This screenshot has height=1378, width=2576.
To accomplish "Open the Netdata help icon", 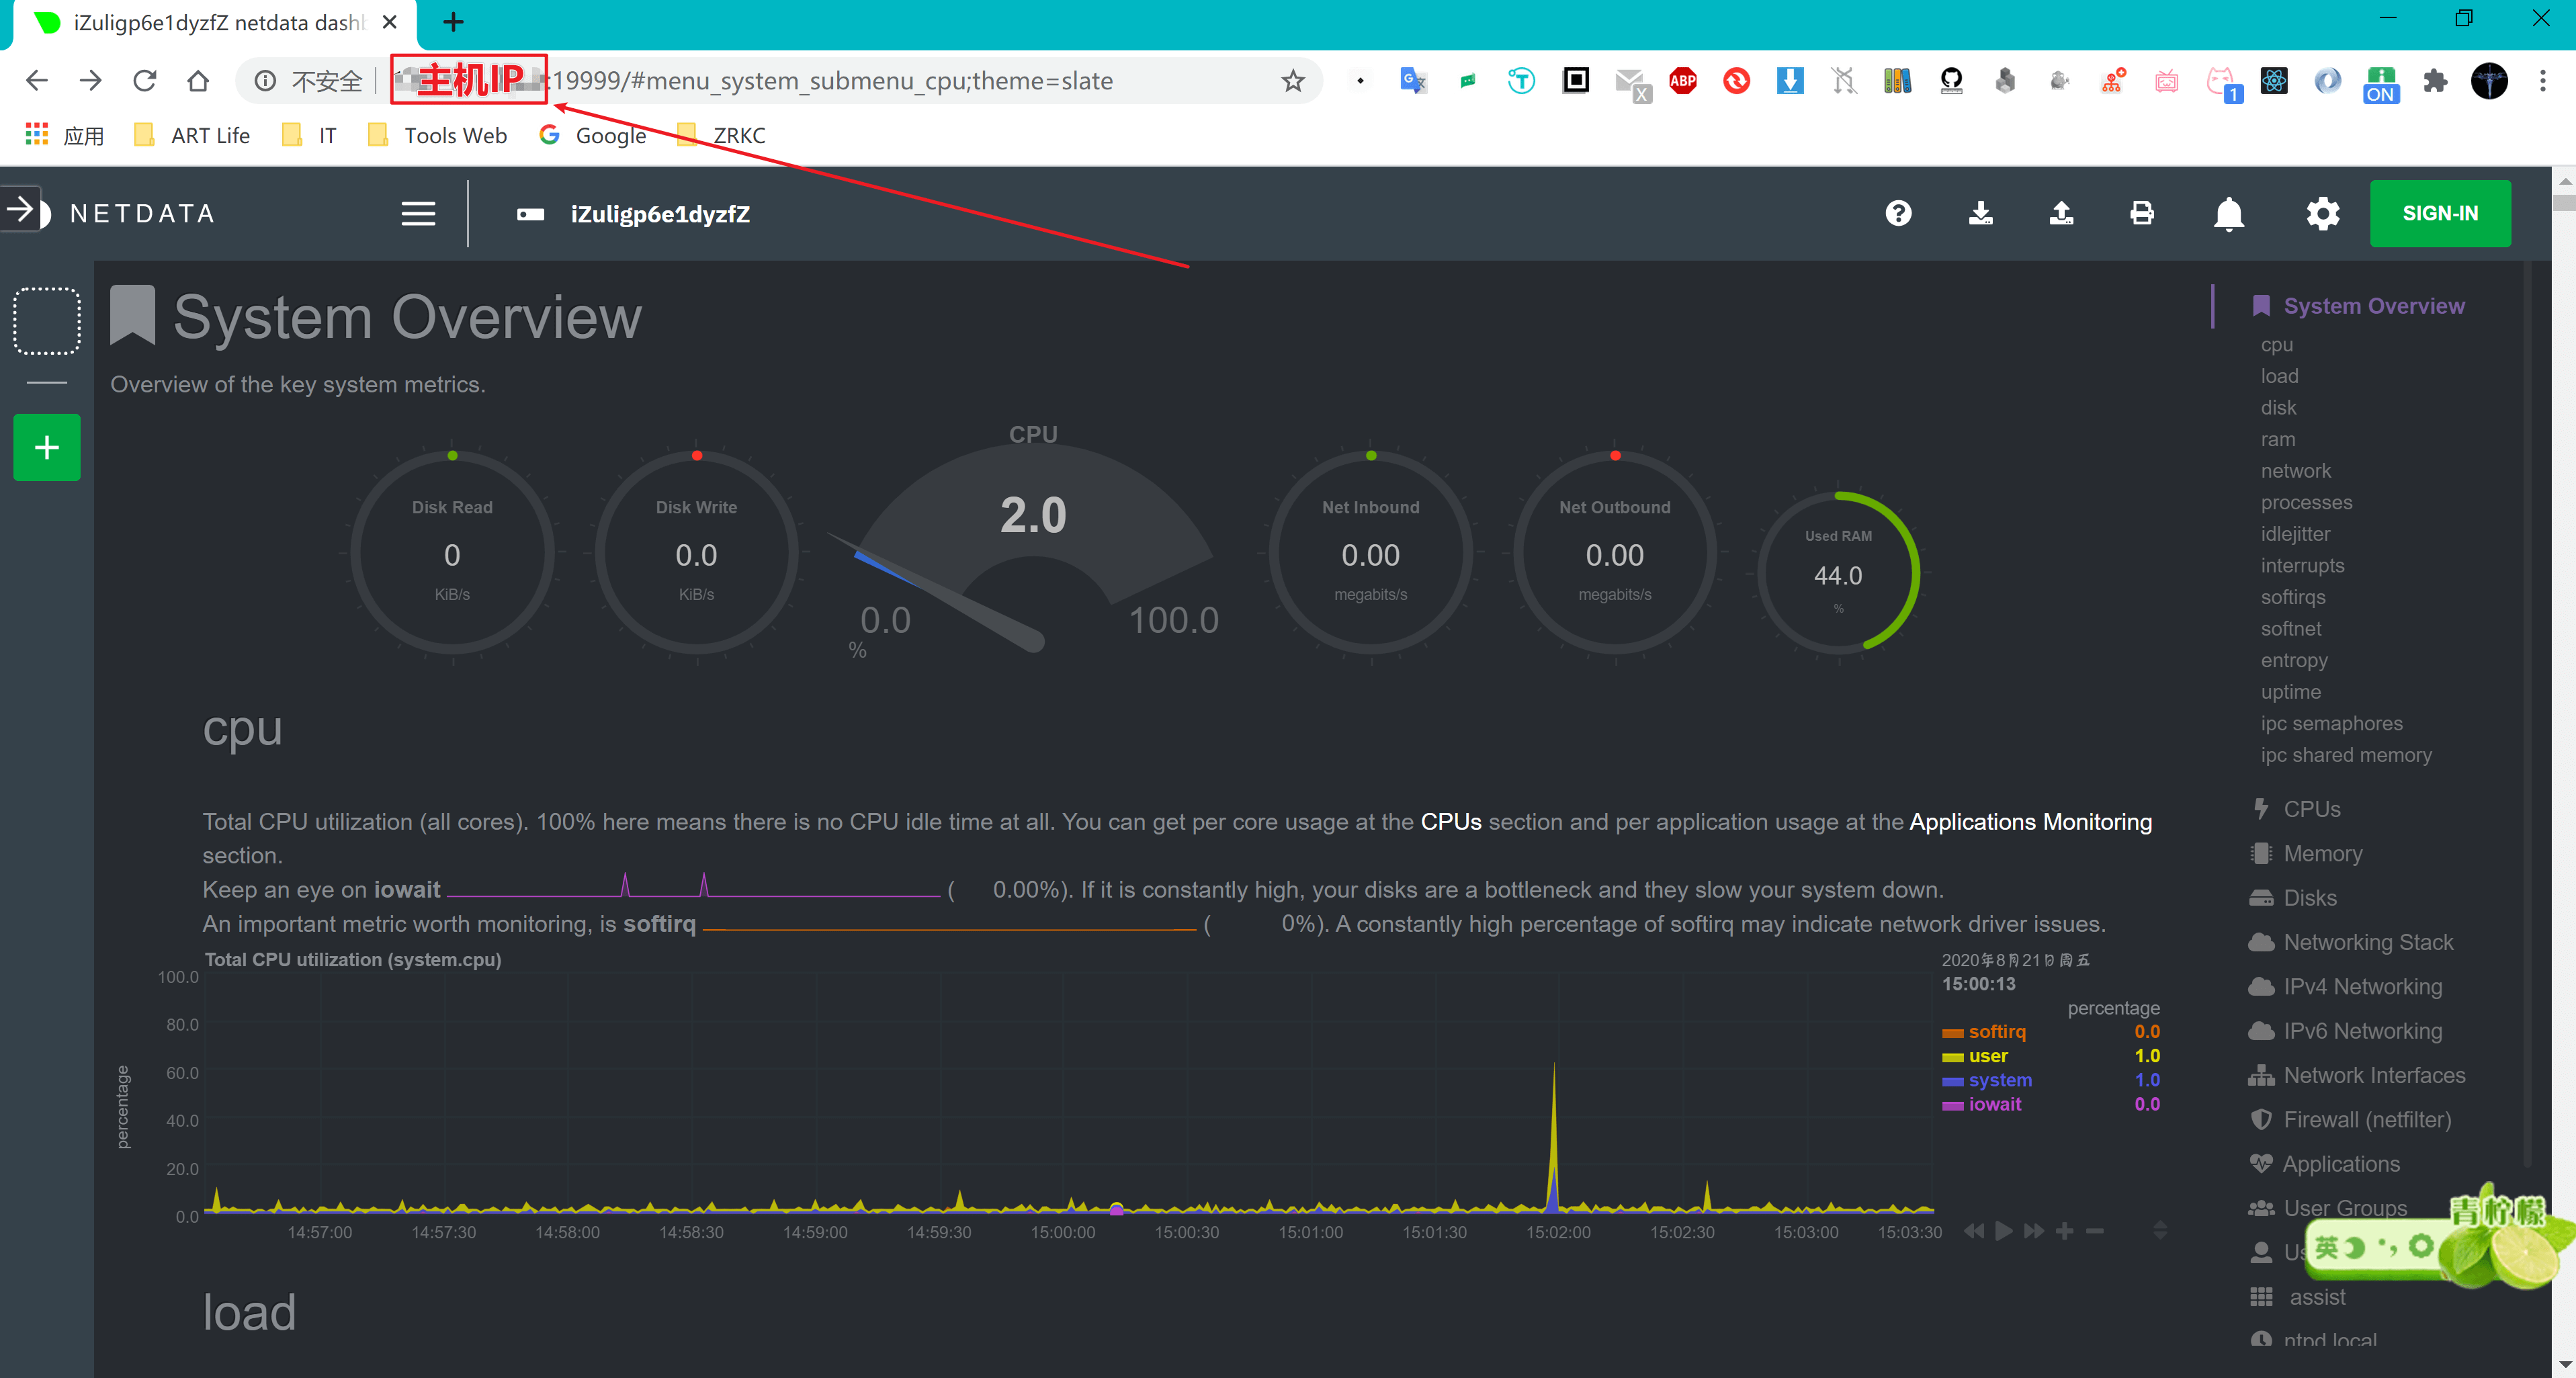I will tap(1898, 213).
